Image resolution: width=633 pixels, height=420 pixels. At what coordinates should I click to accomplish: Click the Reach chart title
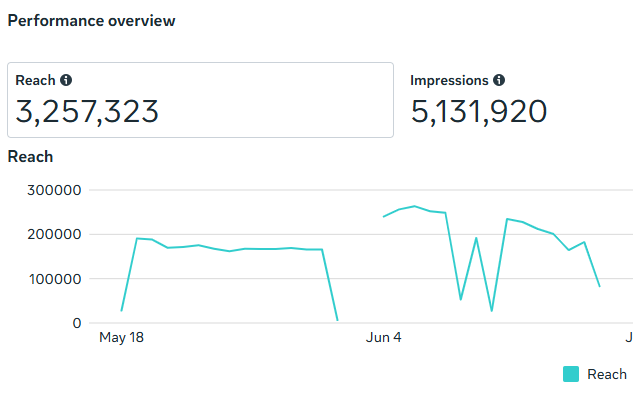click(x=30, y=157)
